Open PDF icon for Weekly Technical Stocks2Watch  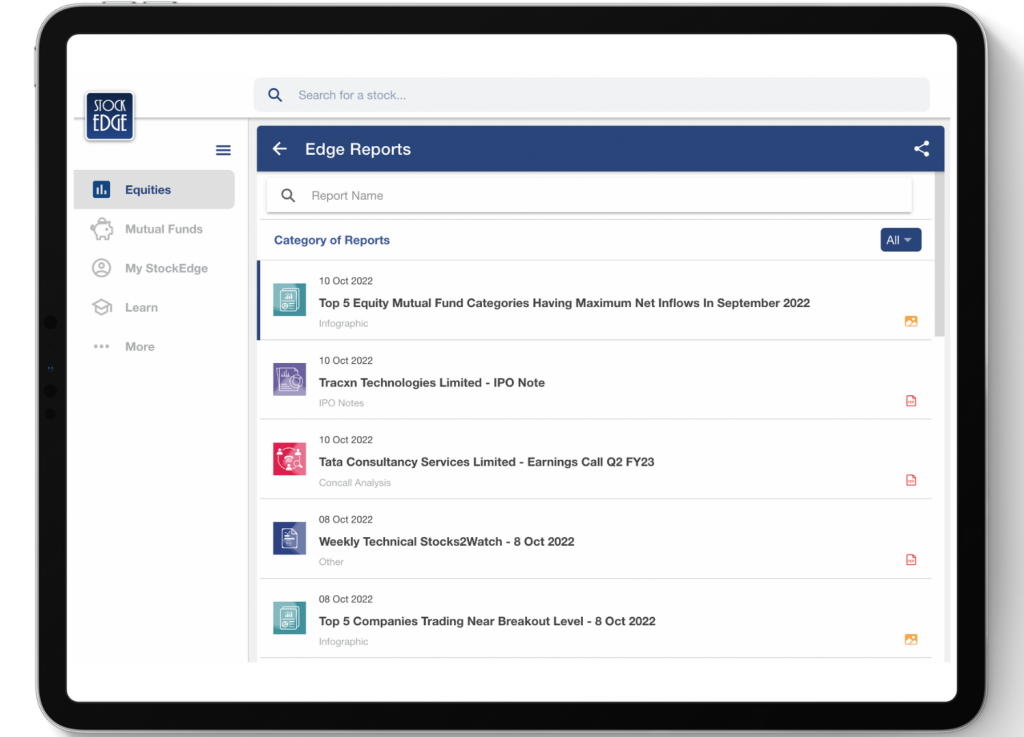[x=911, y=559]
